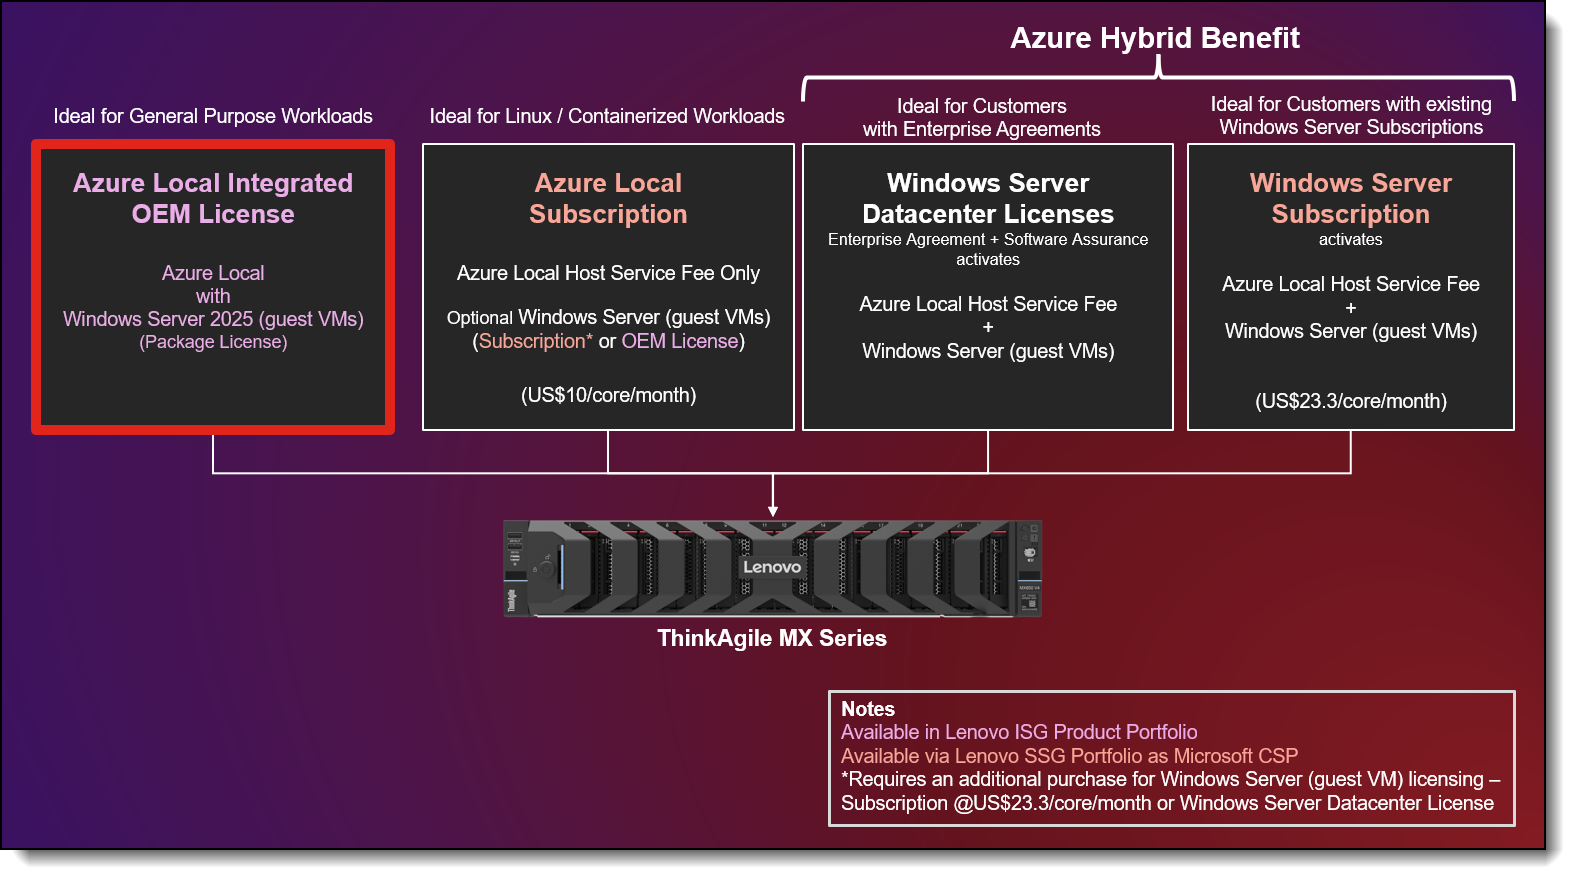Click Enterprise Agreement + Software Assurance text
This screenshot has height=880, width=1576.
point(987,240)
